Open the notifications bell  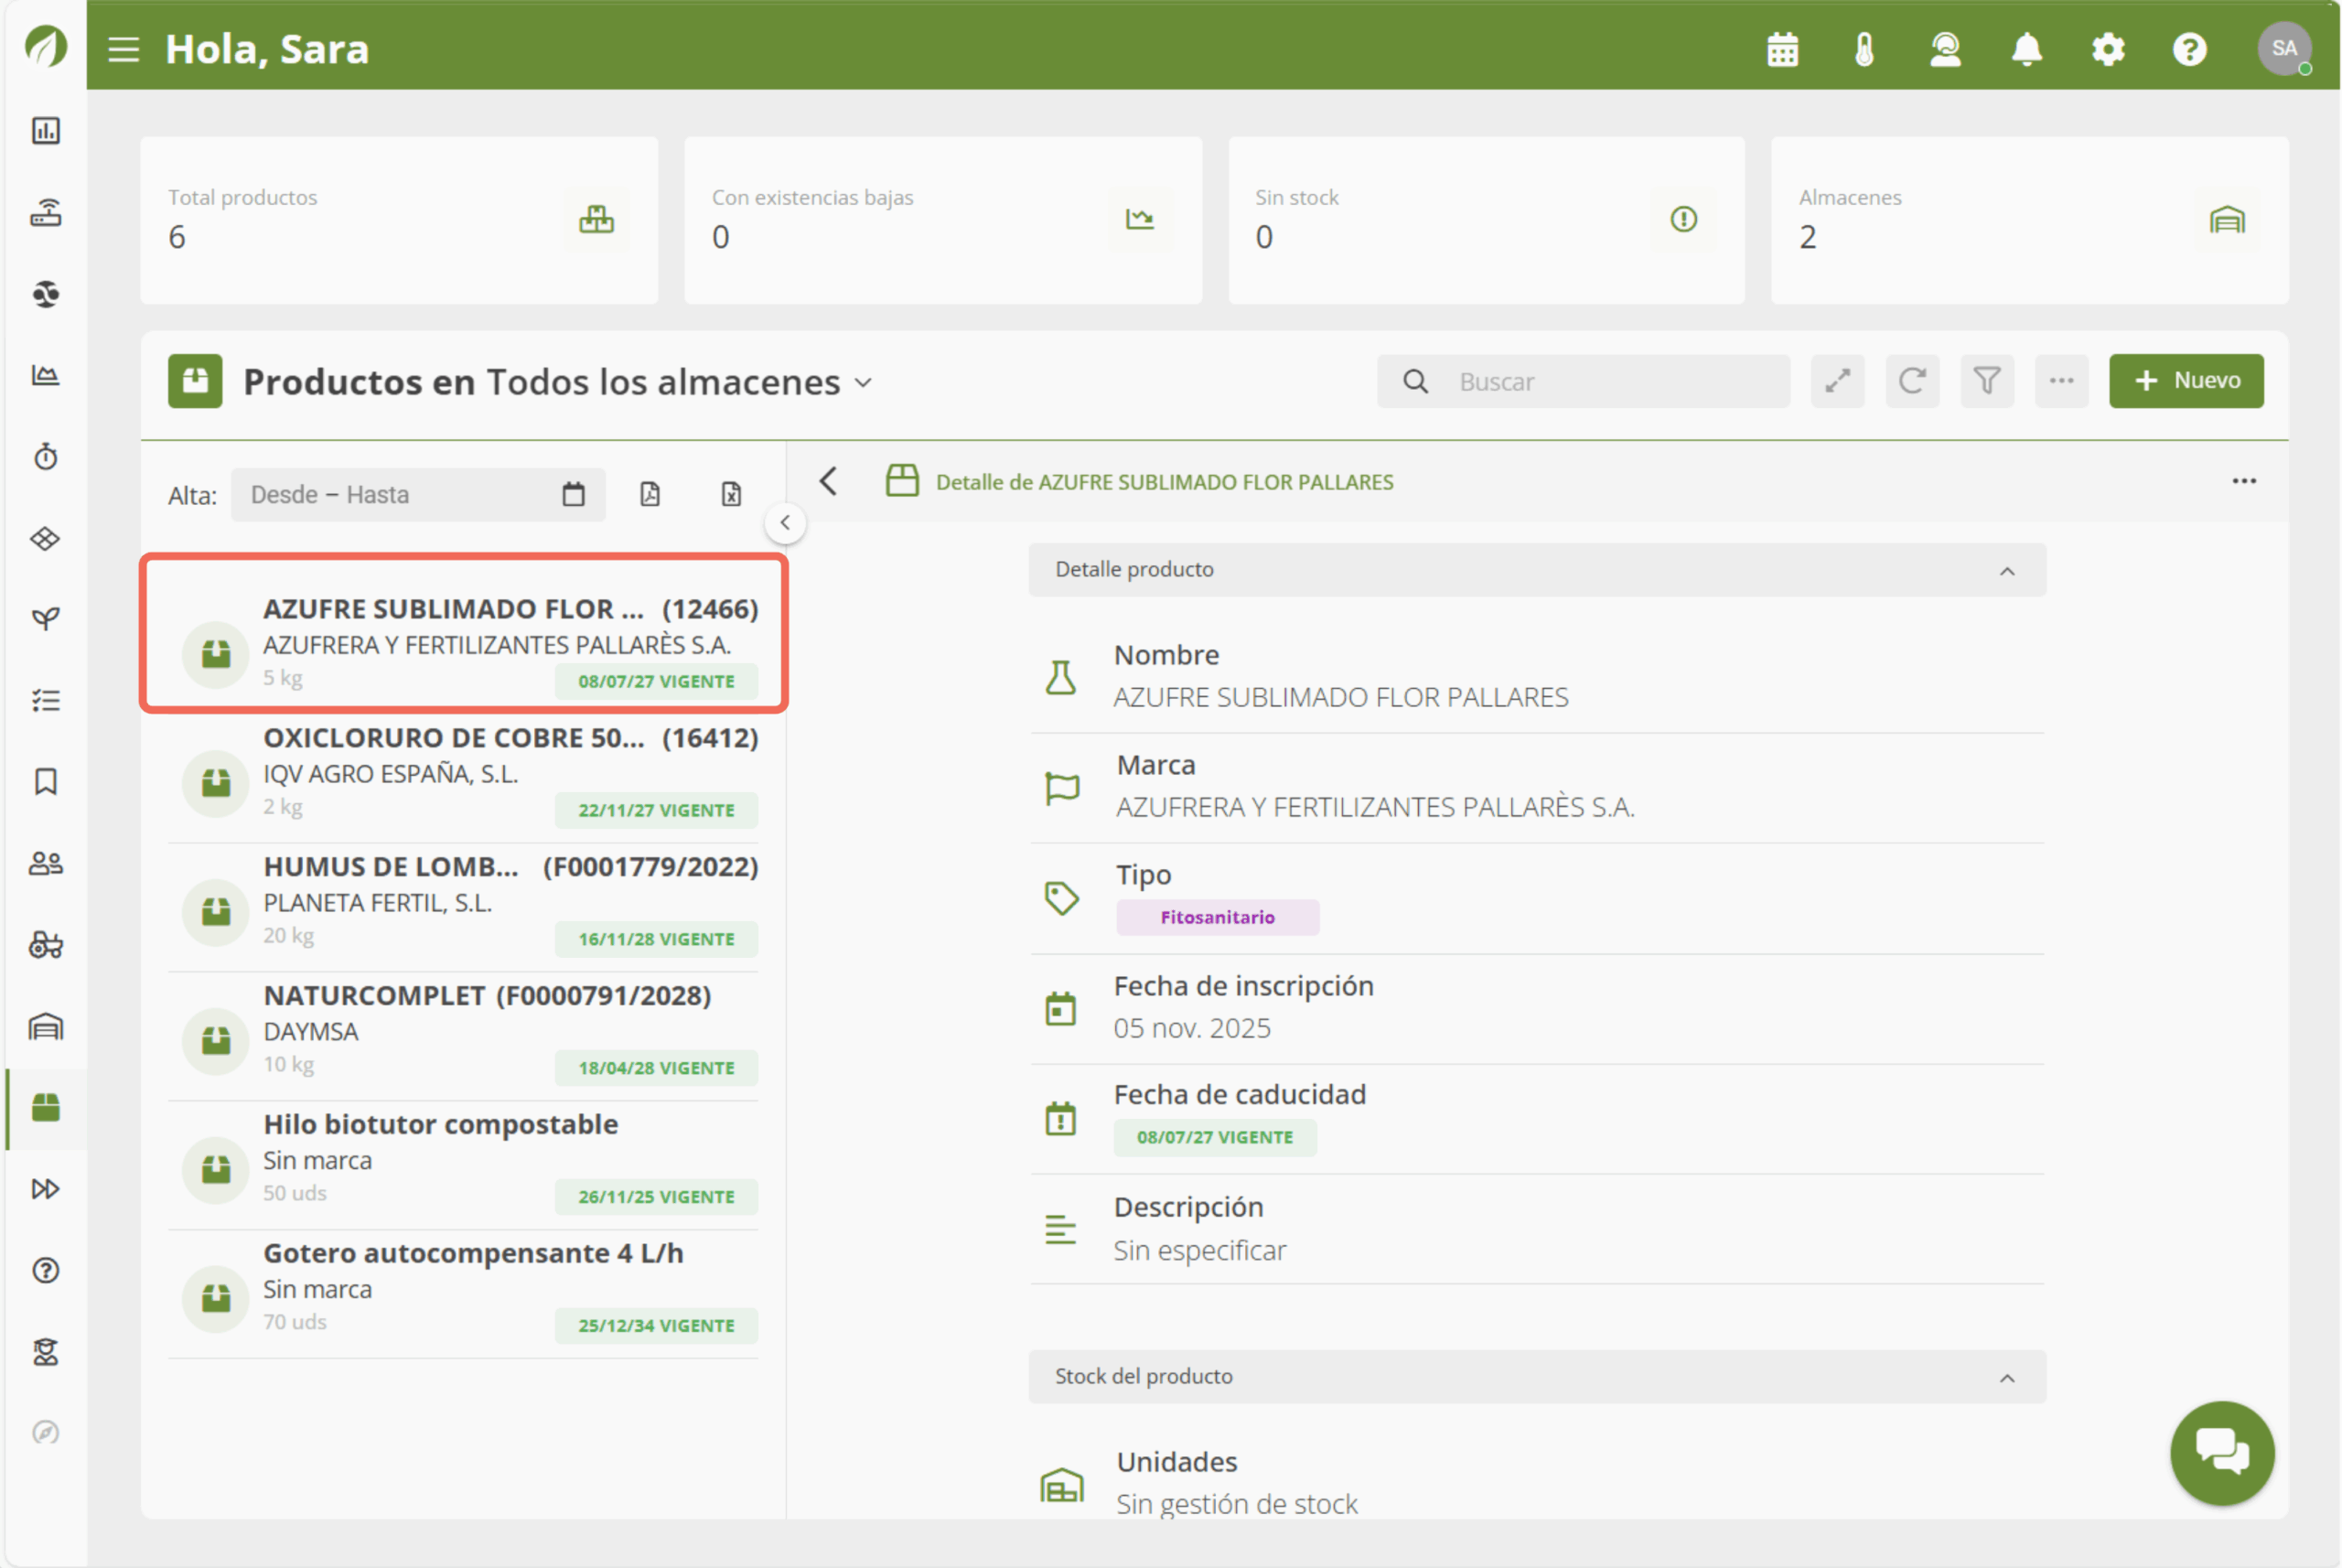(2026, 49)
